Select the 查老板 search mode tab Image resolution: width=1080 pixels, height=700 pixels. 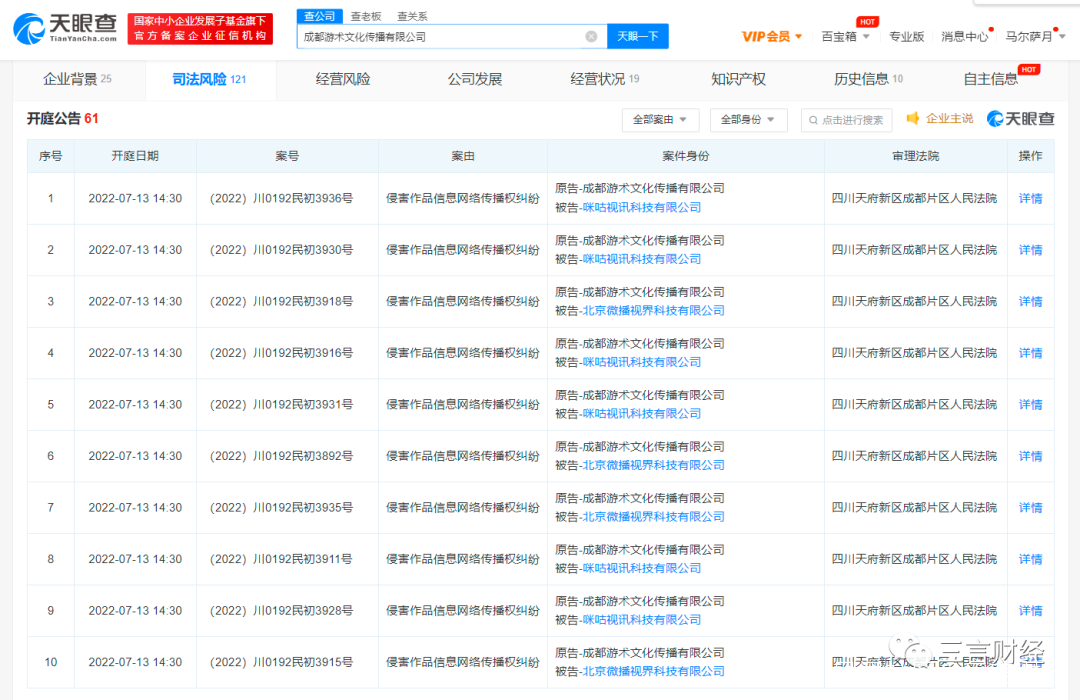pyautogui.click(x=366, y=16)
